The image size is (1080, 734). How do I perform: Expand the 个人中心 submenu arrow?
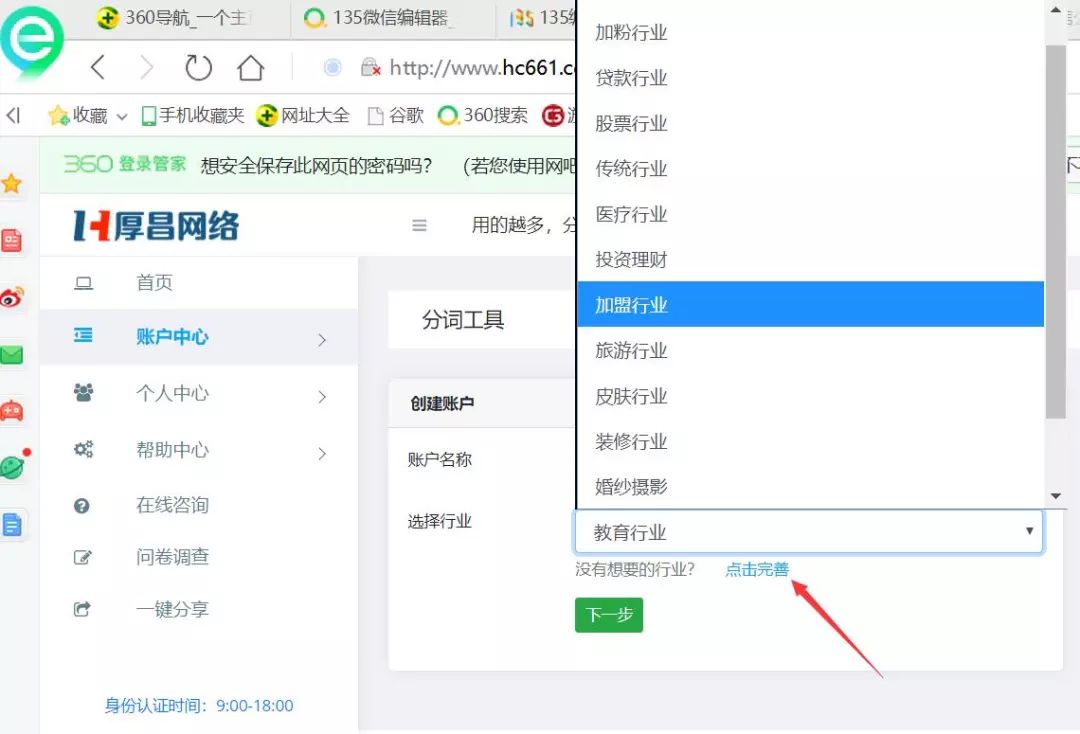[x=322, y=397]
